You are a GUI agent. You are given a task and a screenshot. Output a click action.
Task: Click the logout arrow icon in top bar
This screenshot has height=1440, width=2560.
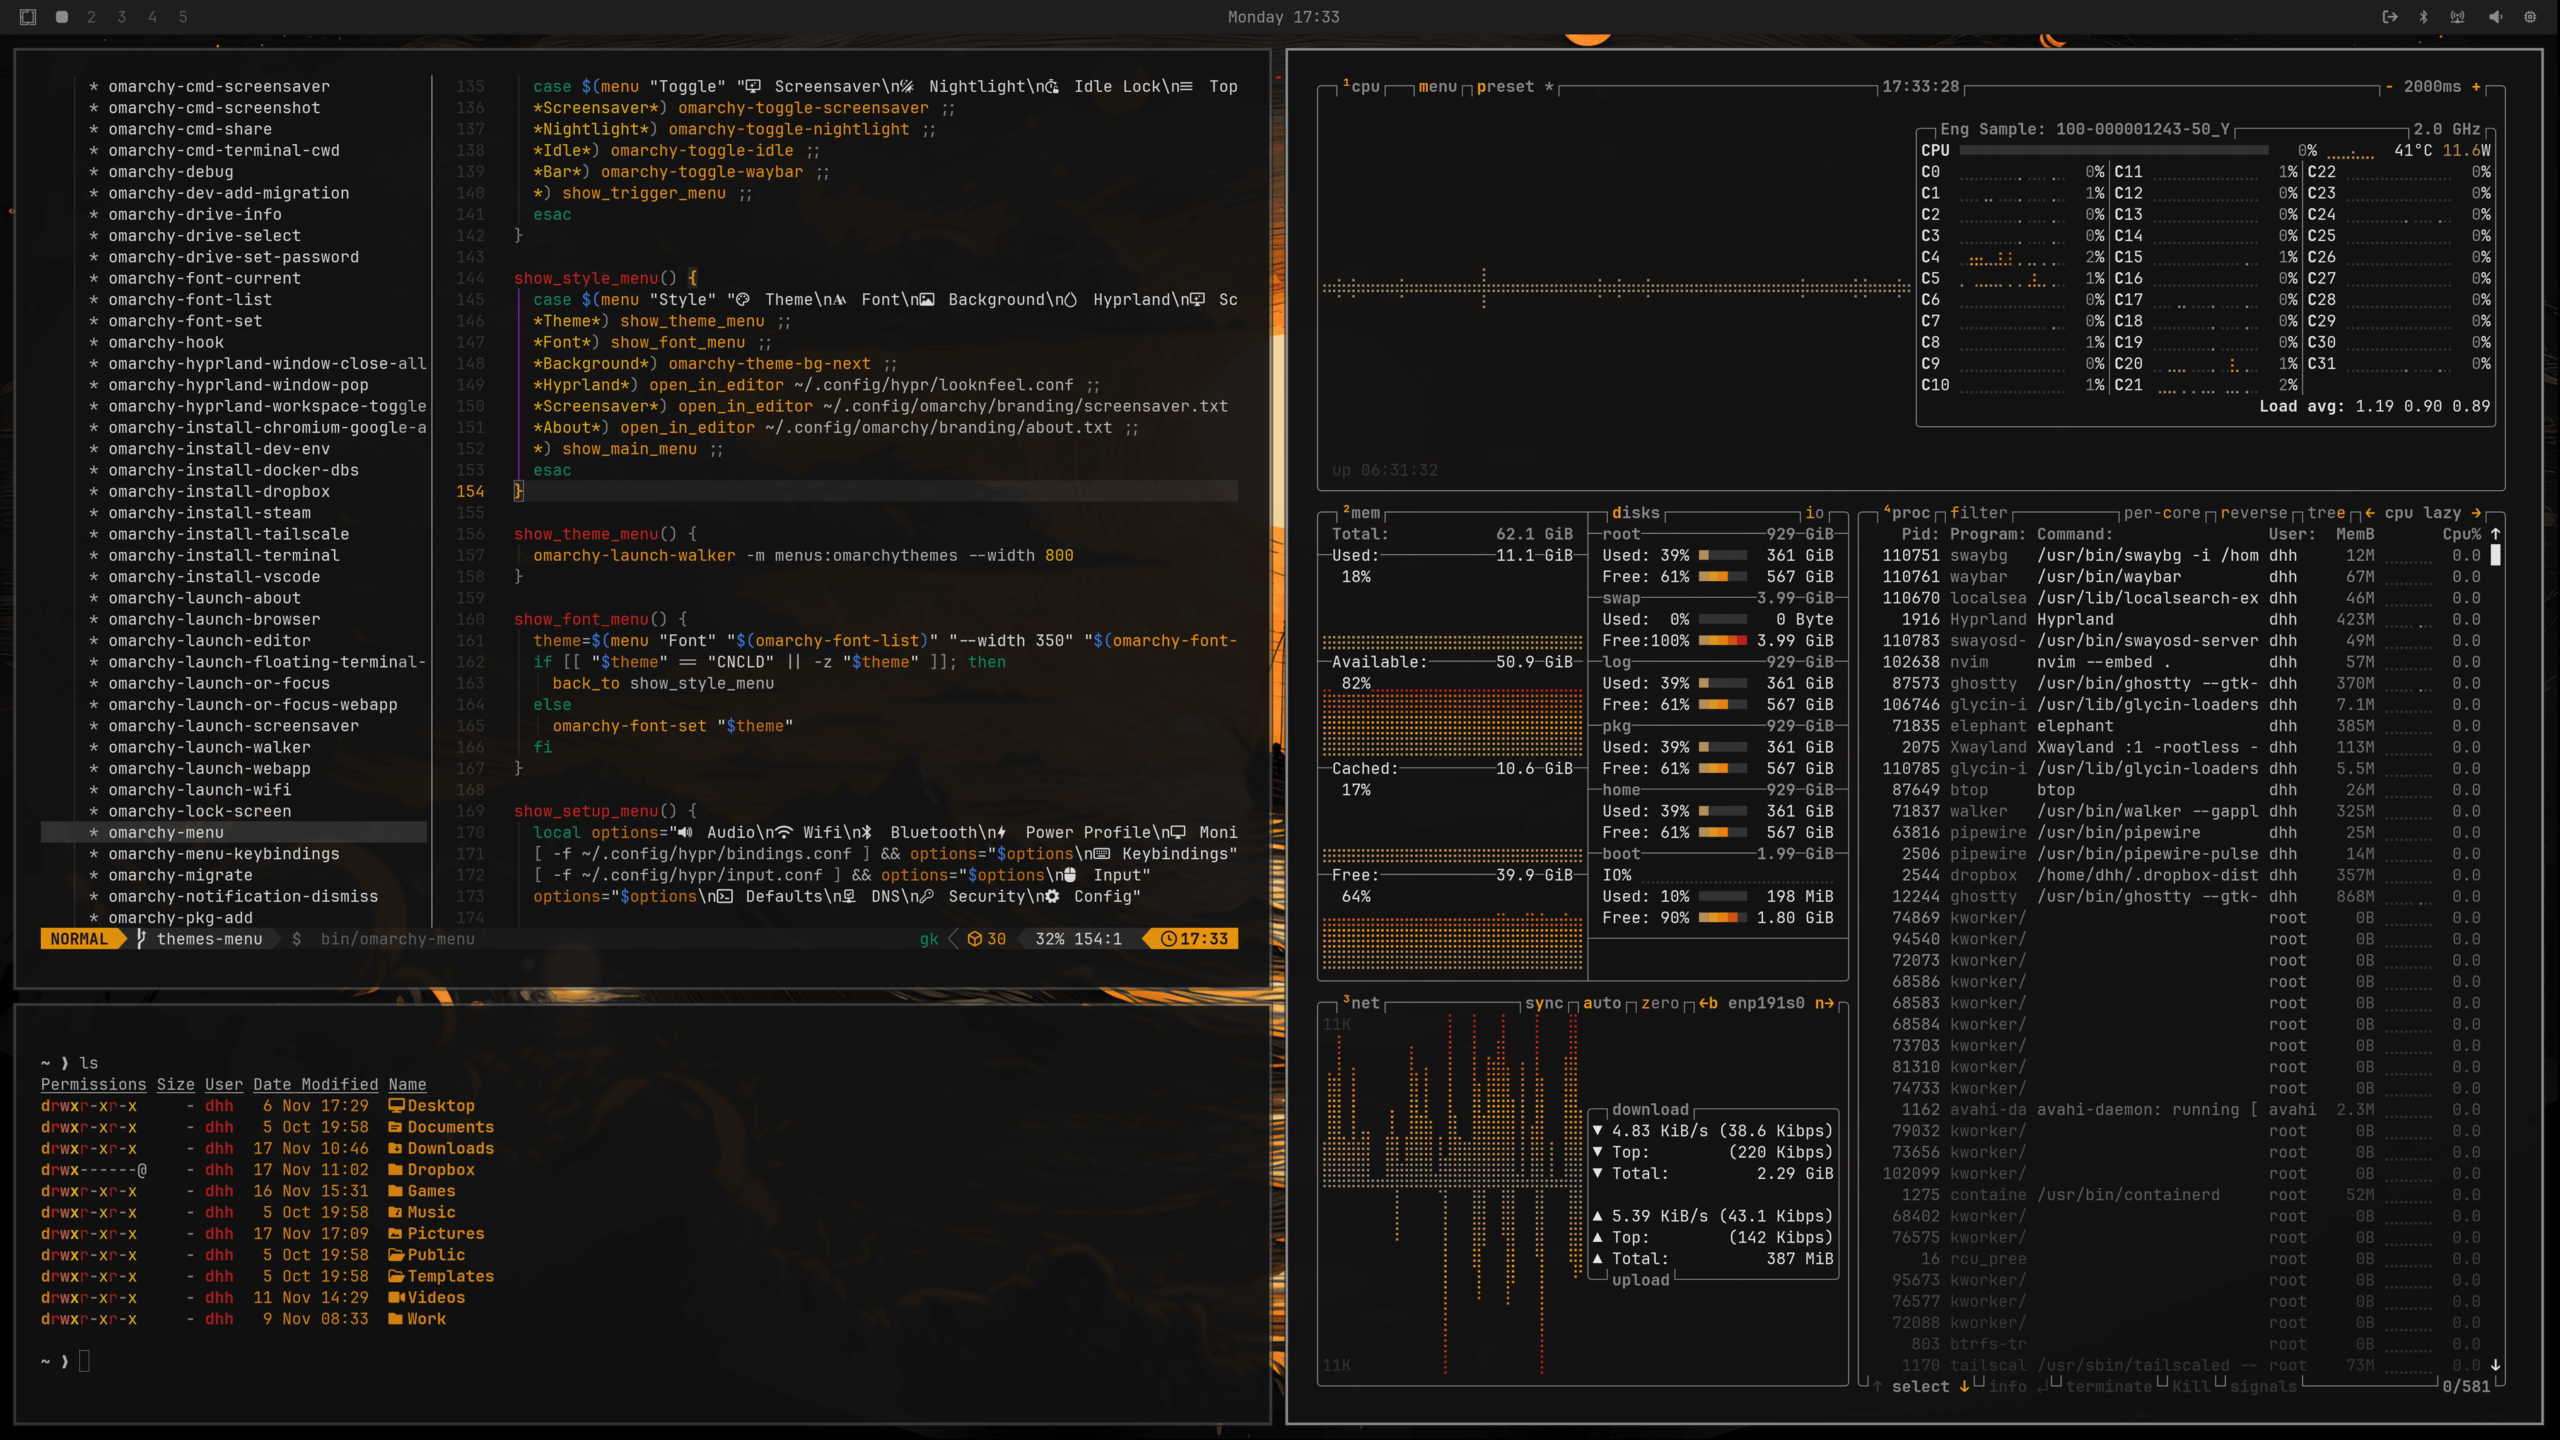pos(2389,17)
